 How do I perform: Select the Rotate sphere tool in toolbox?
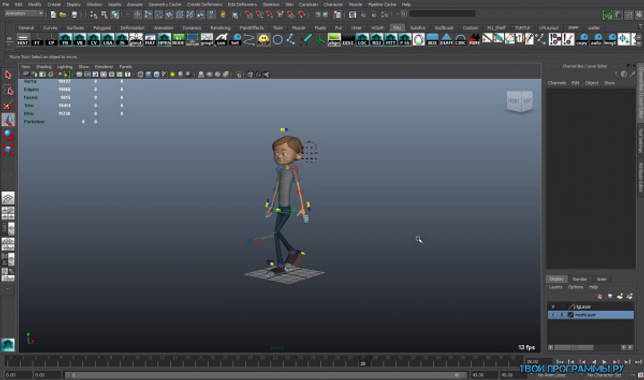[x=8, y=135]
